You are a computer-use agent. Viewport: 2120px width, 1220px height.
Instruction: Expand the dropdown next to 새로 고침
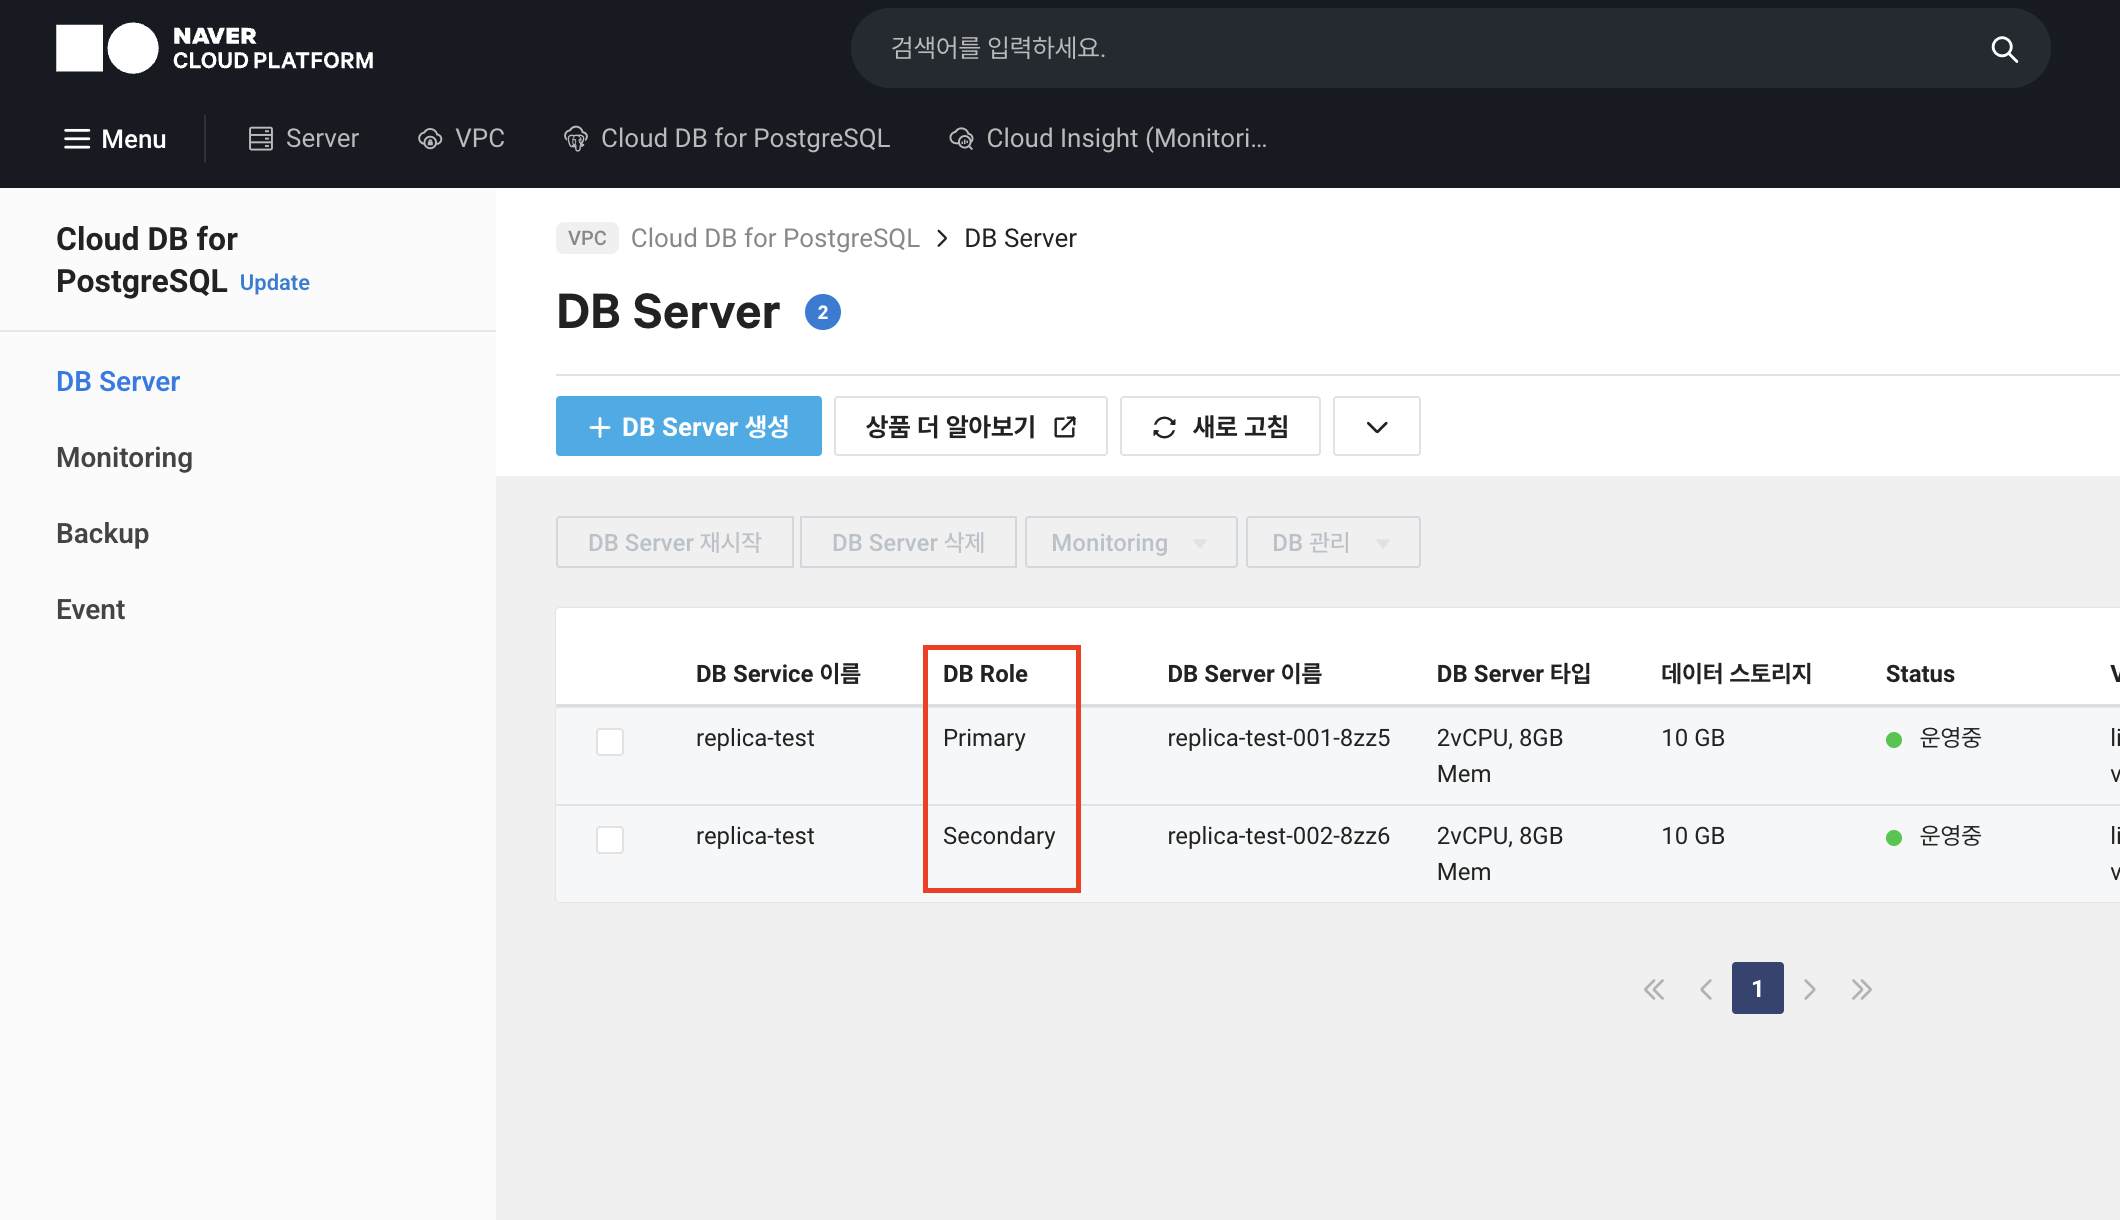tap(1377, 426)
